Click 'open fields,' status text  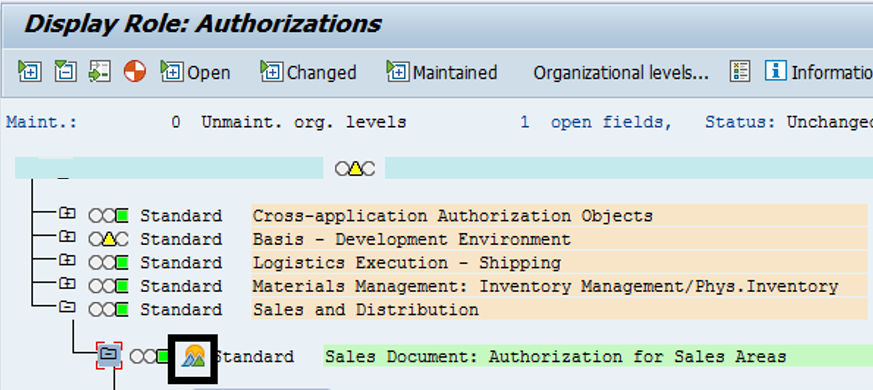point(611,123)
